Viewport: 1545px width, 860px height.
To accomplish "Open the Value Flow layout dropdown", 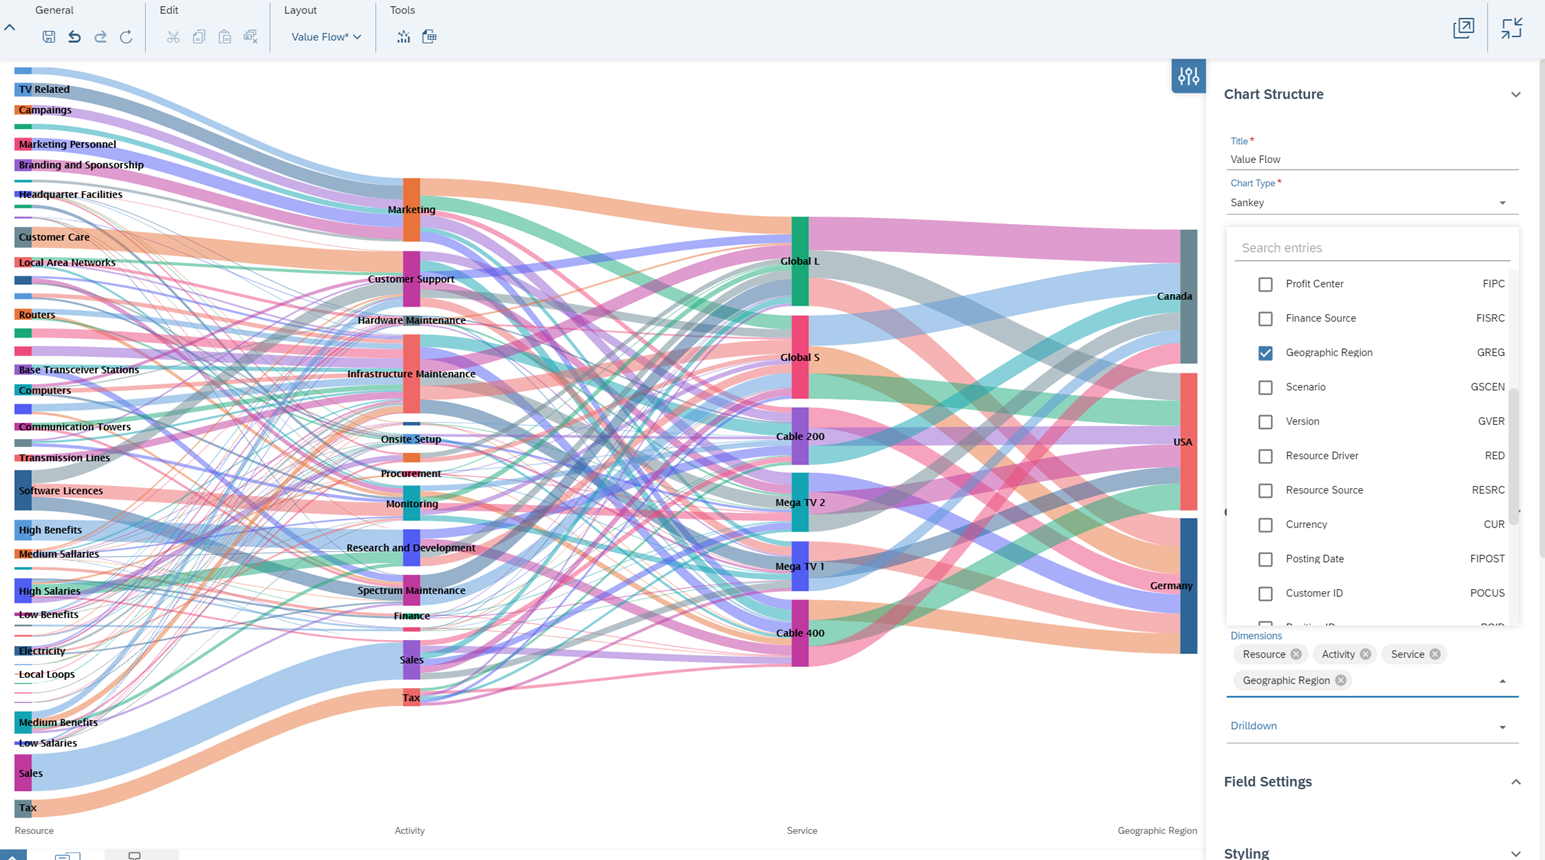I will (x=326, y=37).
